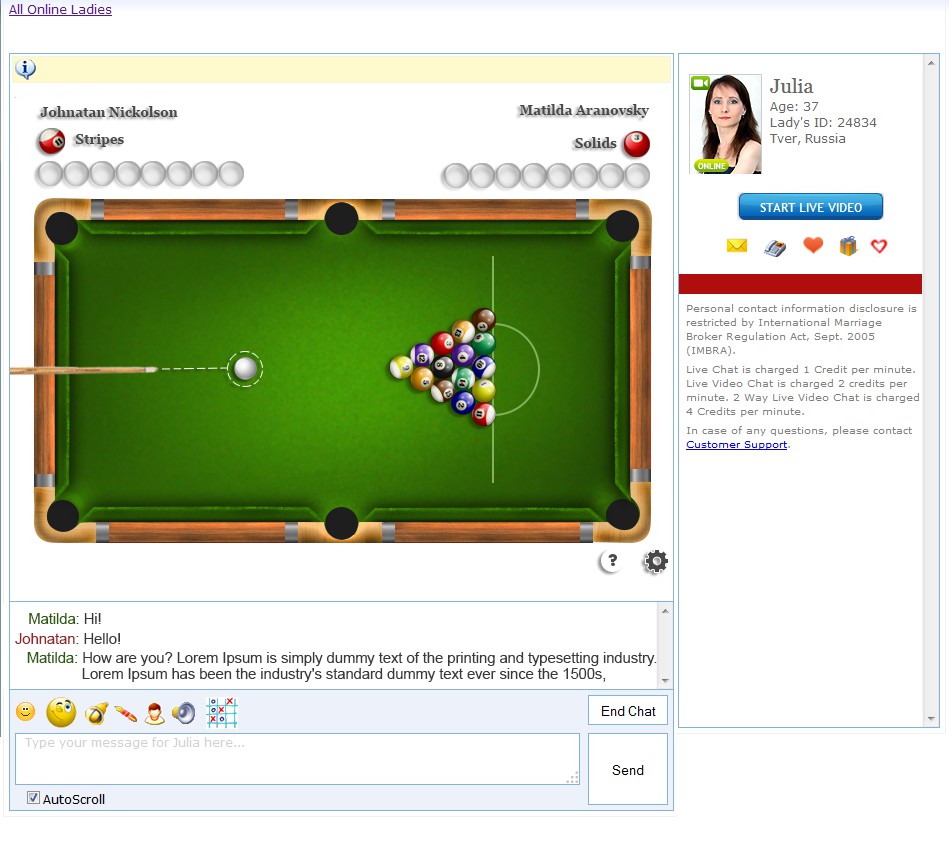Click the chat log scroll down arrow
The width and height of the screenshot is (949, 850).
point(665,681)
